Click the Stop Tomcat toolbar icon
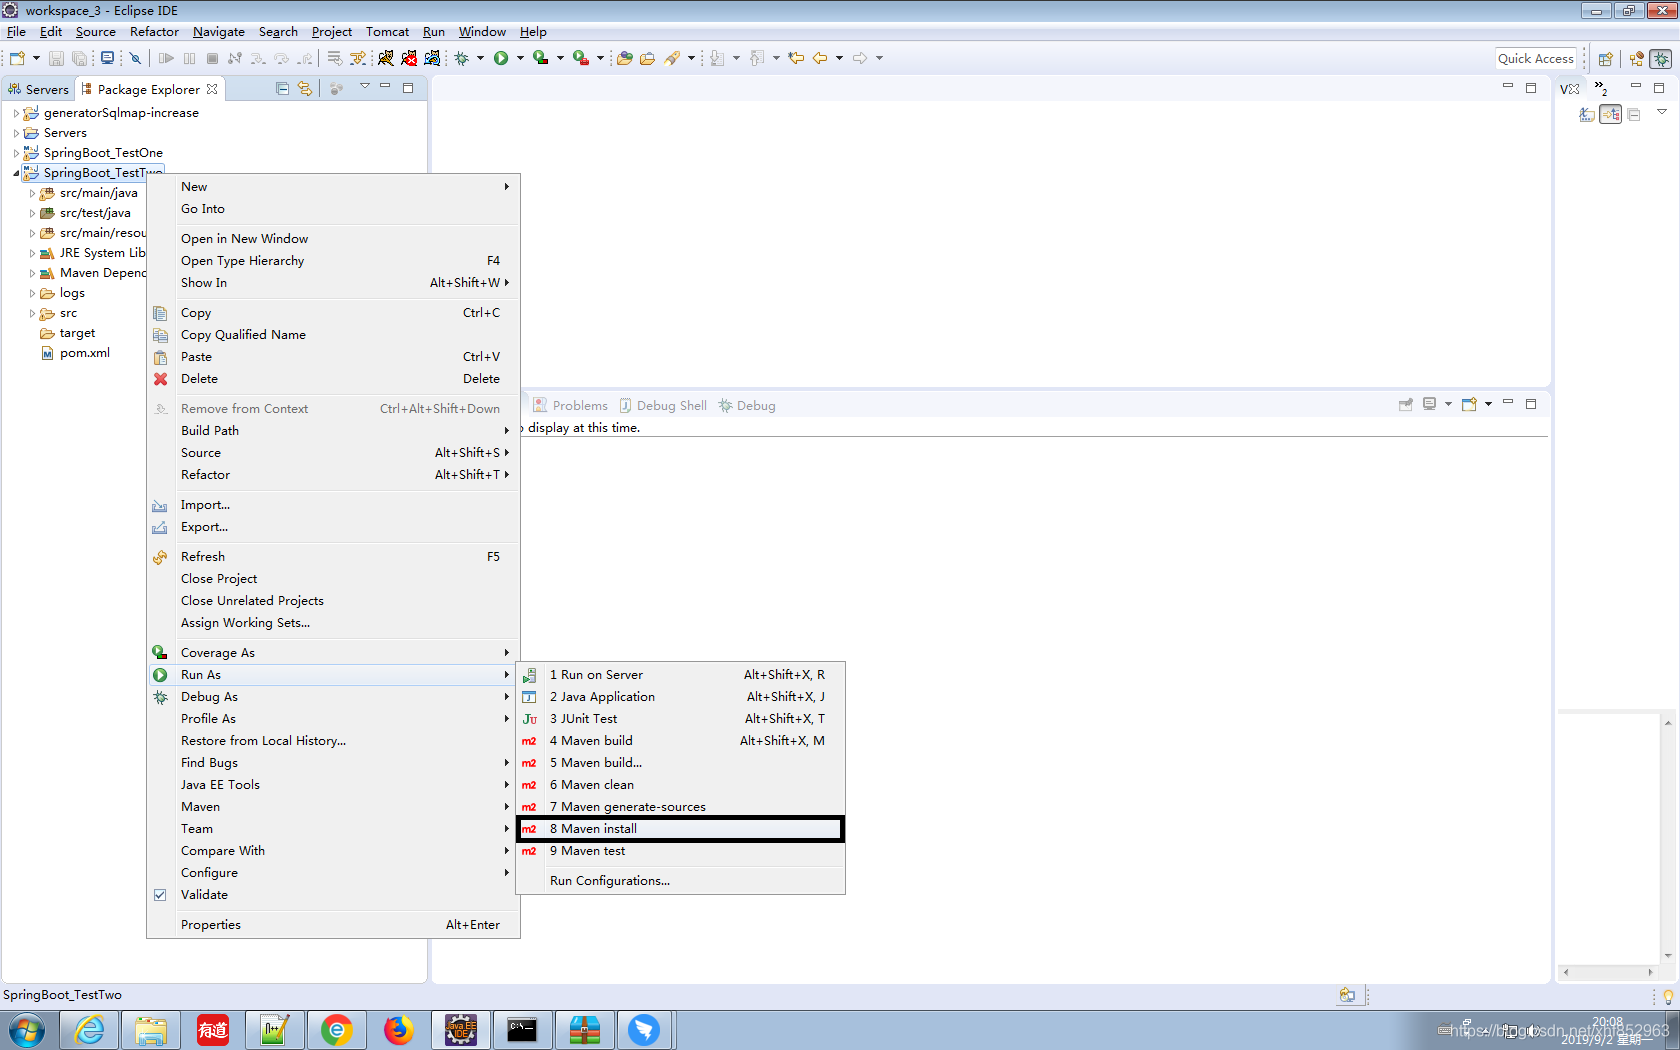The width and height of the screenshot is (1680, 1050). pyautogui.click(x=409, y=58)
